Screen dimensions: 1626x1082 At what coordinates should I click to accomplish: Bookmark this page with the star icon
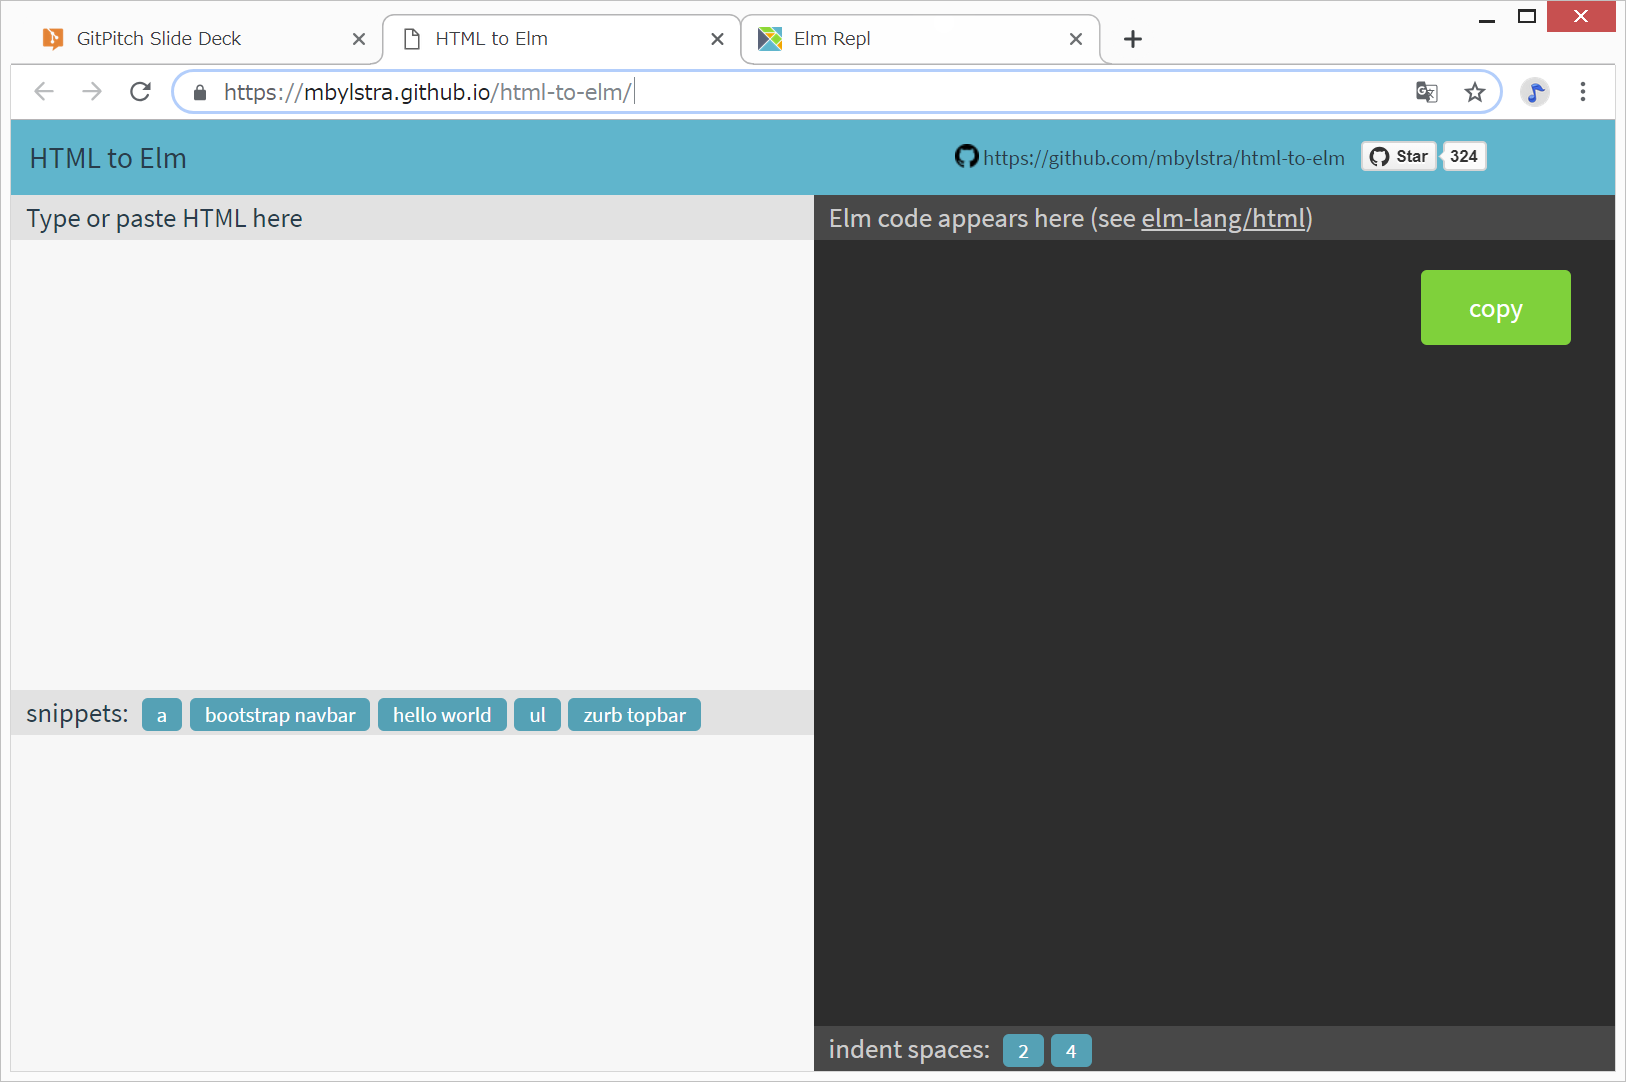coord(1474,93)
